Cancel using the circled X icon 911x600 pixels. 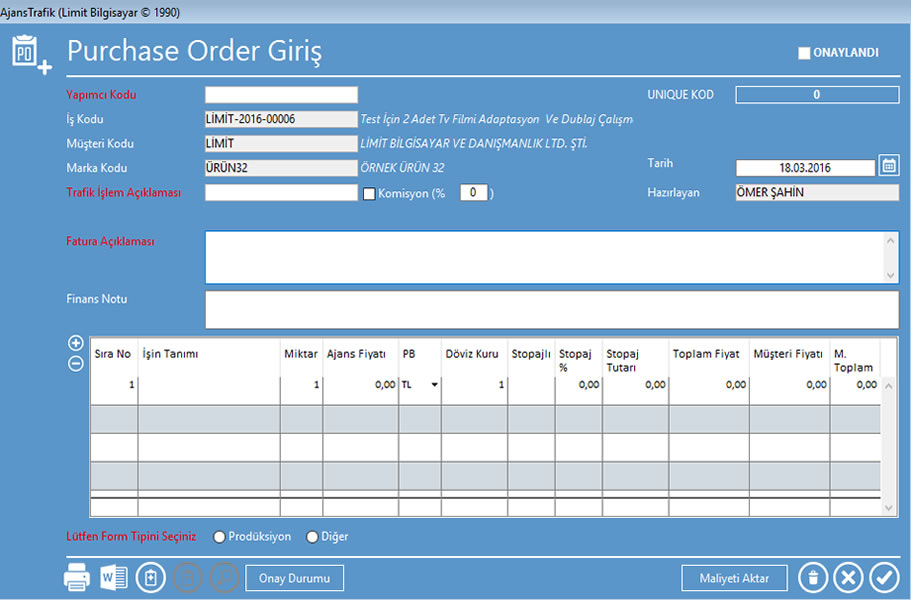pyautogui.click(x=848, y=577)
